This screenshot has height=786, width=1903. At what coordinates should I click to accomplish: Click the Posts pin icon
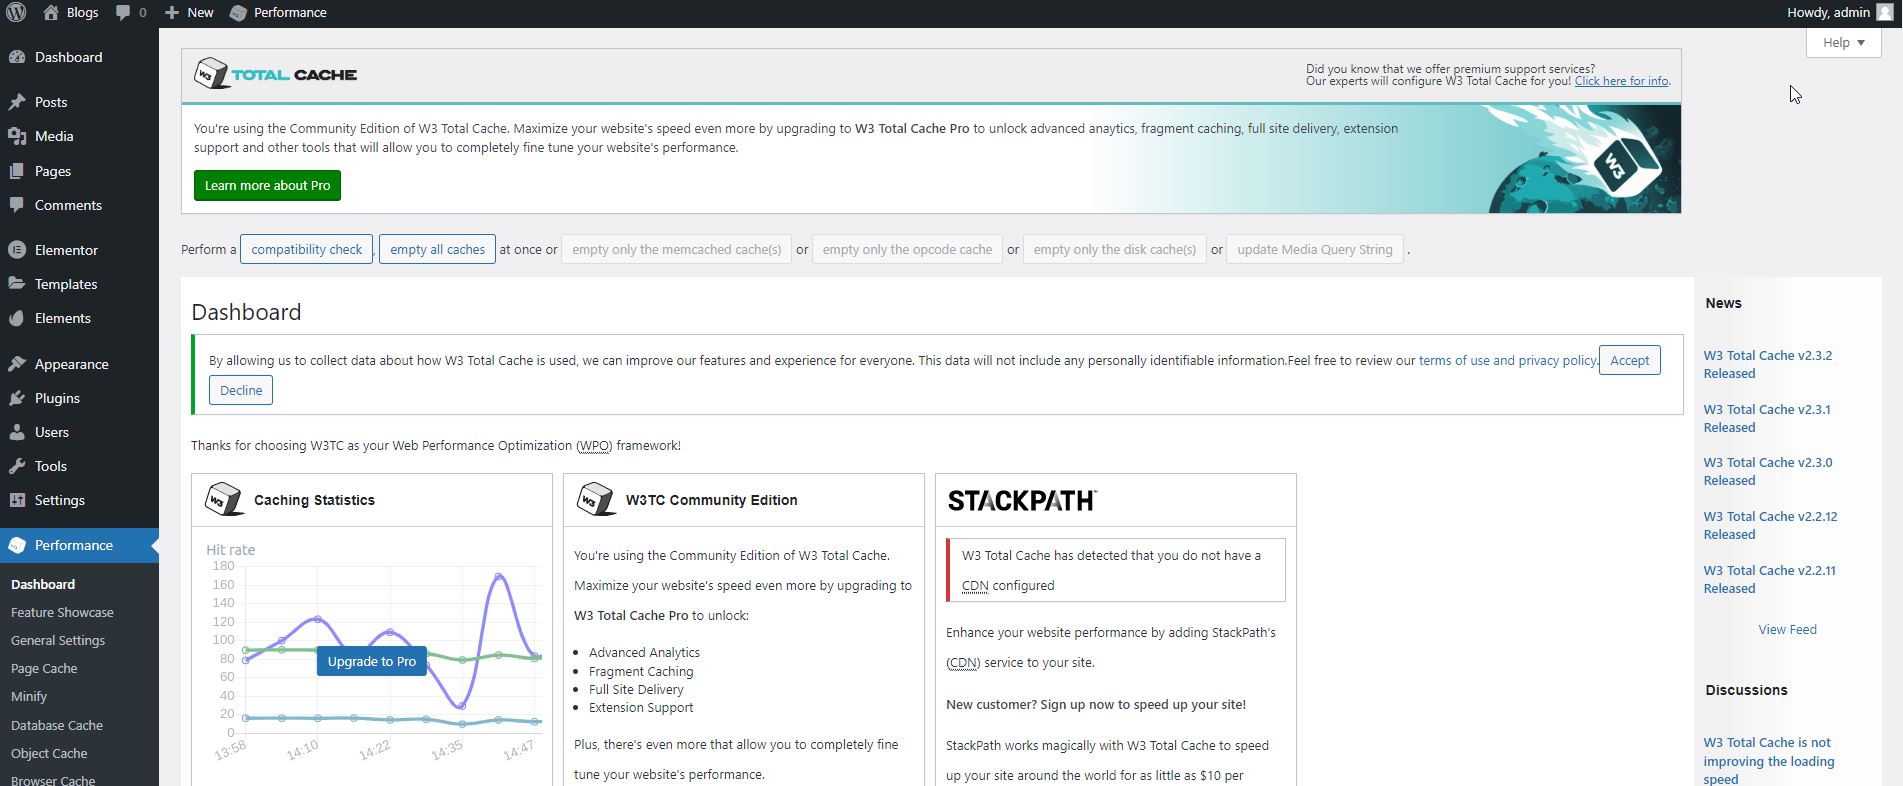tap(17, 102)
